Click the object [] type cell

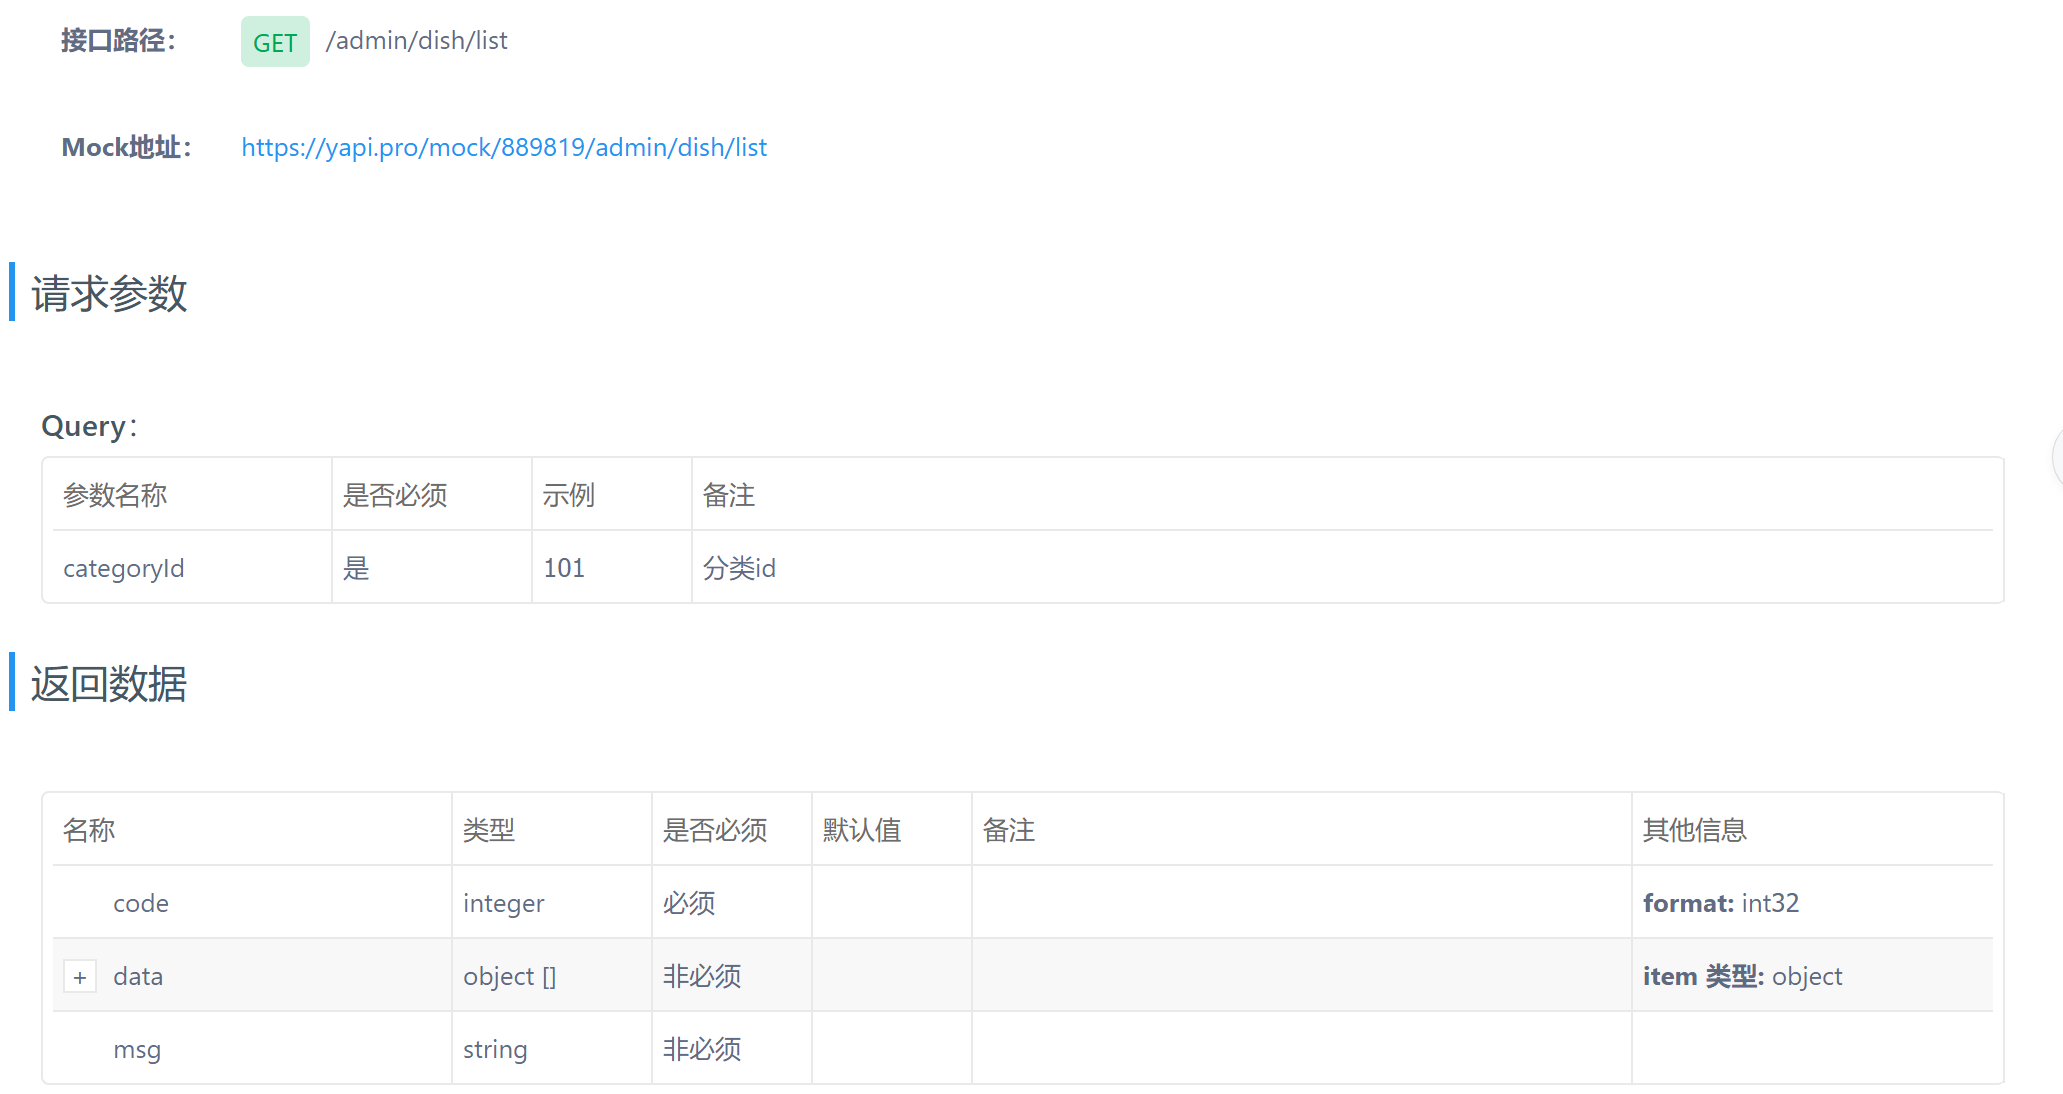509,976
